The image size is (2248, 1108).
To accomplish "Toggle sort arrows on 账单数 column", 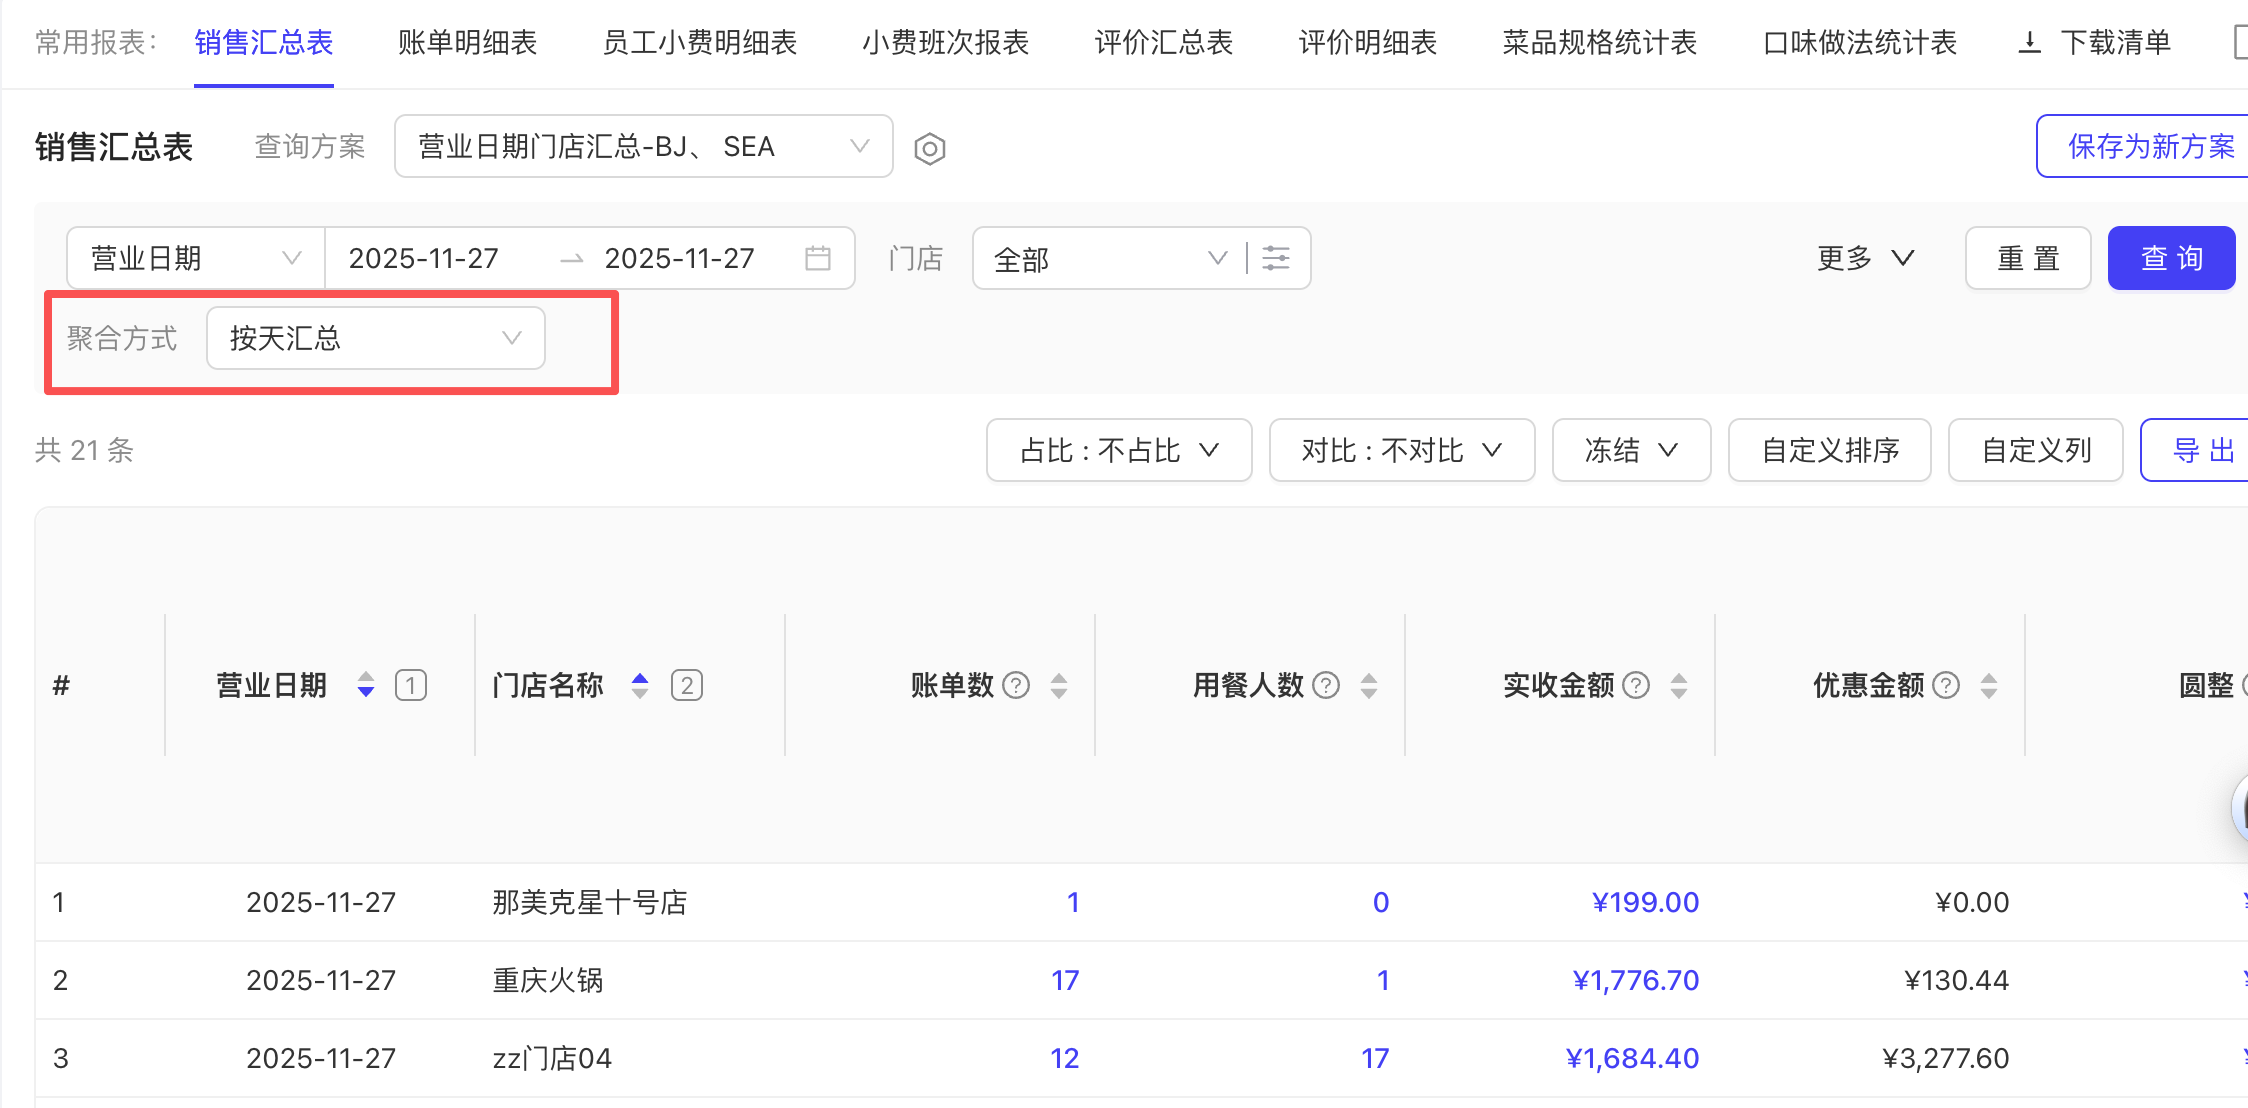I will click(1059, 685).
